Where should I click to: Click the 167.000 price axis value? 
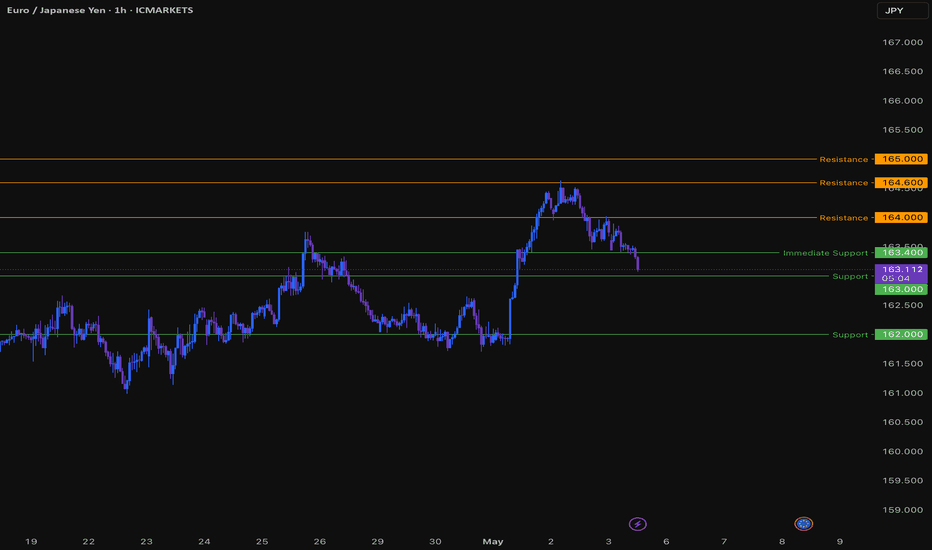[x=902, y=42]
